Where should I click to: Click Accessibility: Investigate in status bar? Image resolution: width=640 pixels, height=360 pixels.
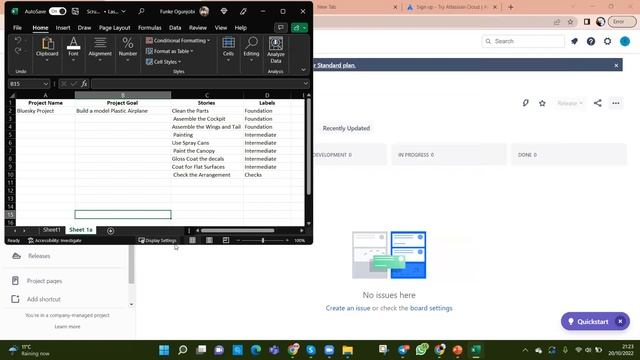coord(55,240)
